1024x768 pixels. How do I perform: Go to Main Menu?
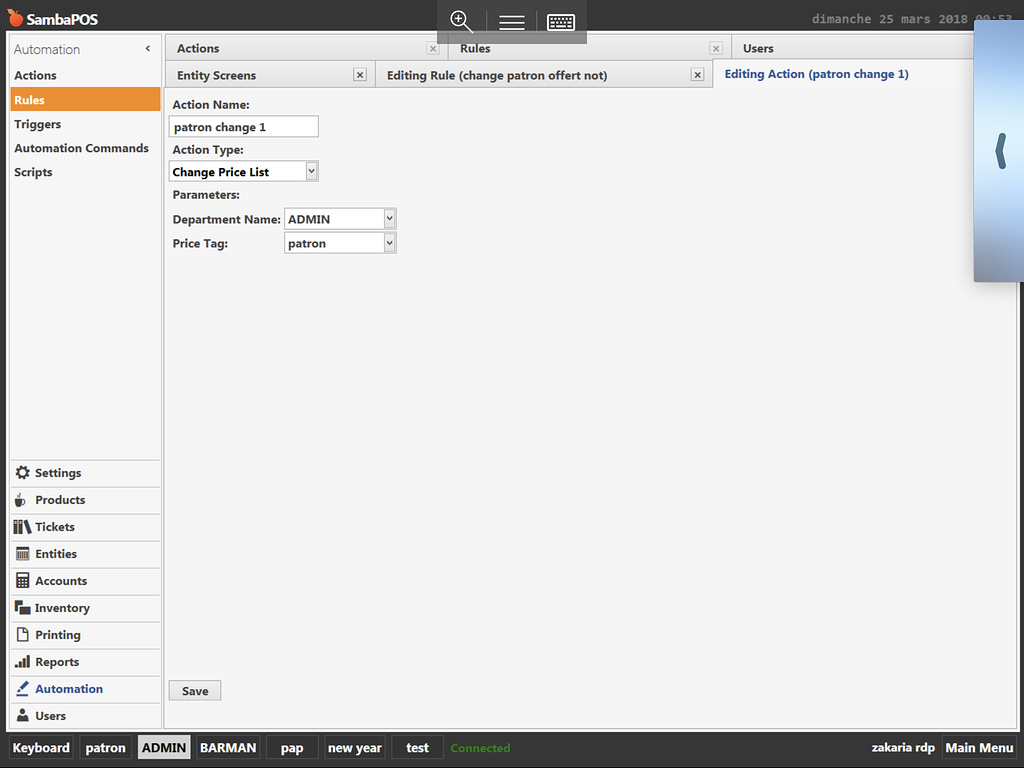pos(979,747)
